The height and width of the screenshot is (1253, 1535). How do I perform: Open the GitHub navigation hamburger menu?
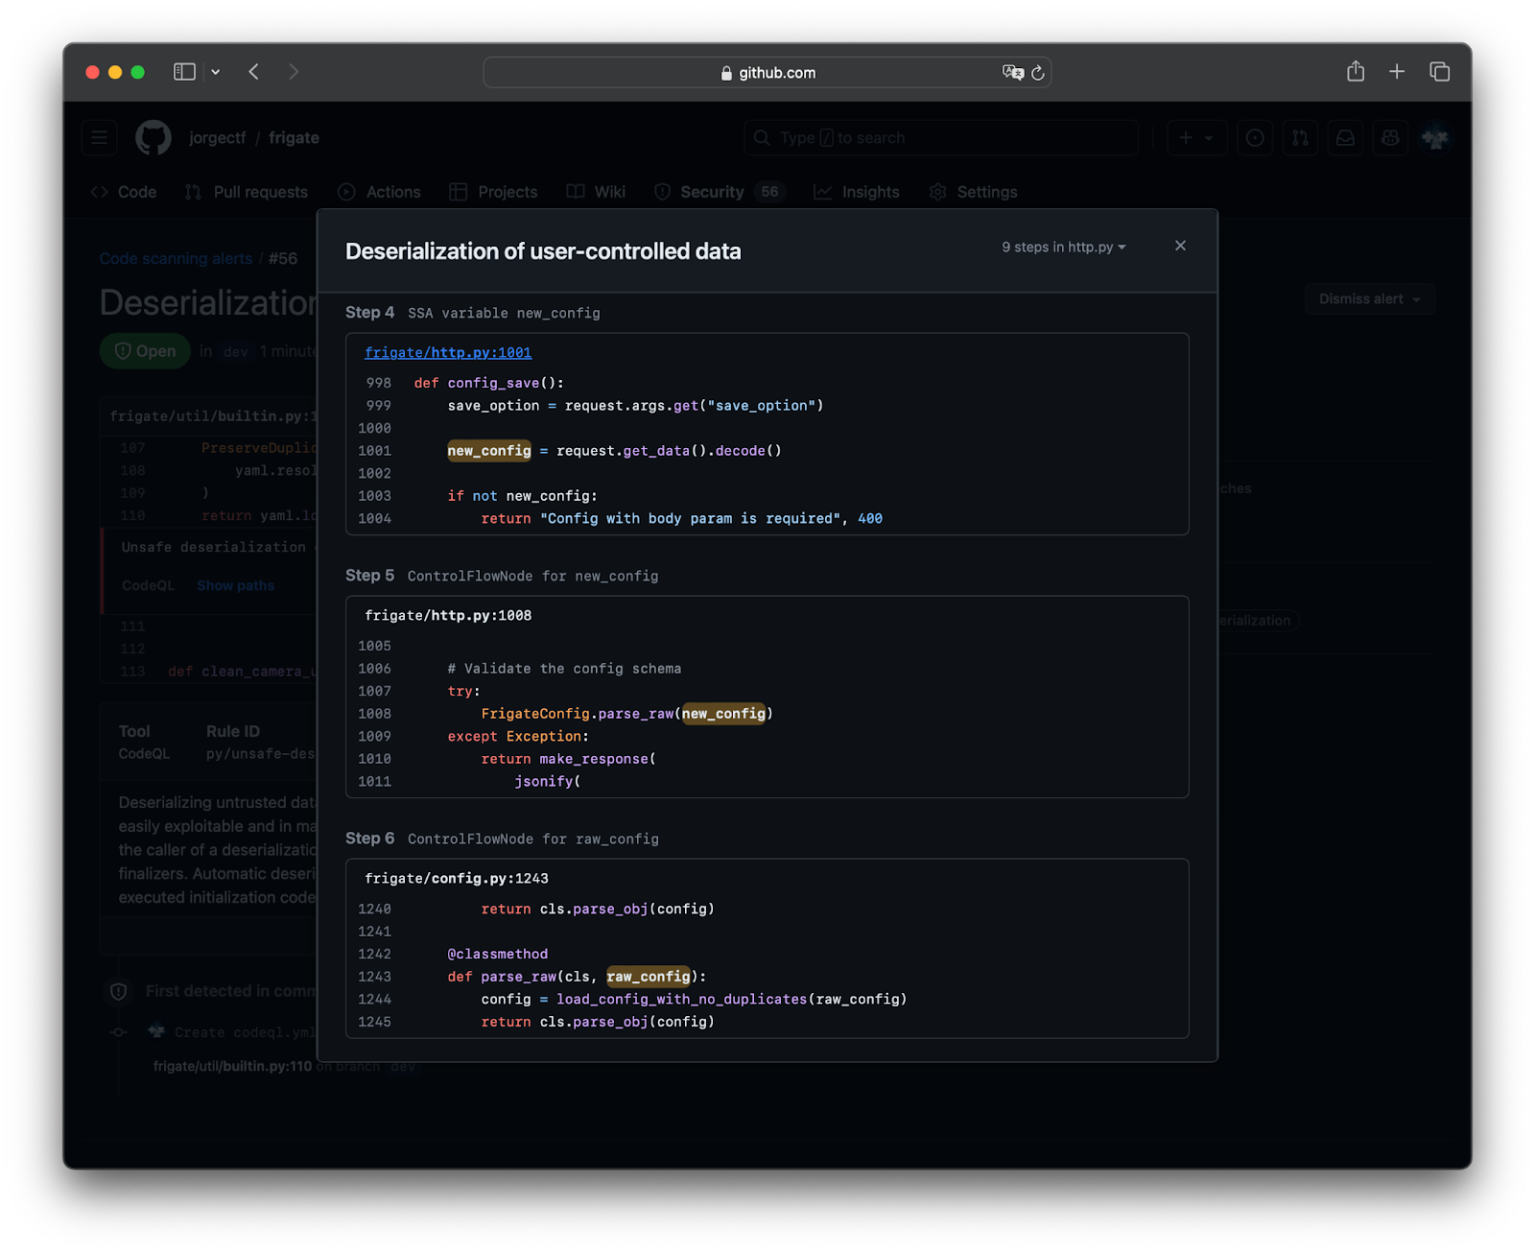click(99, 137)
